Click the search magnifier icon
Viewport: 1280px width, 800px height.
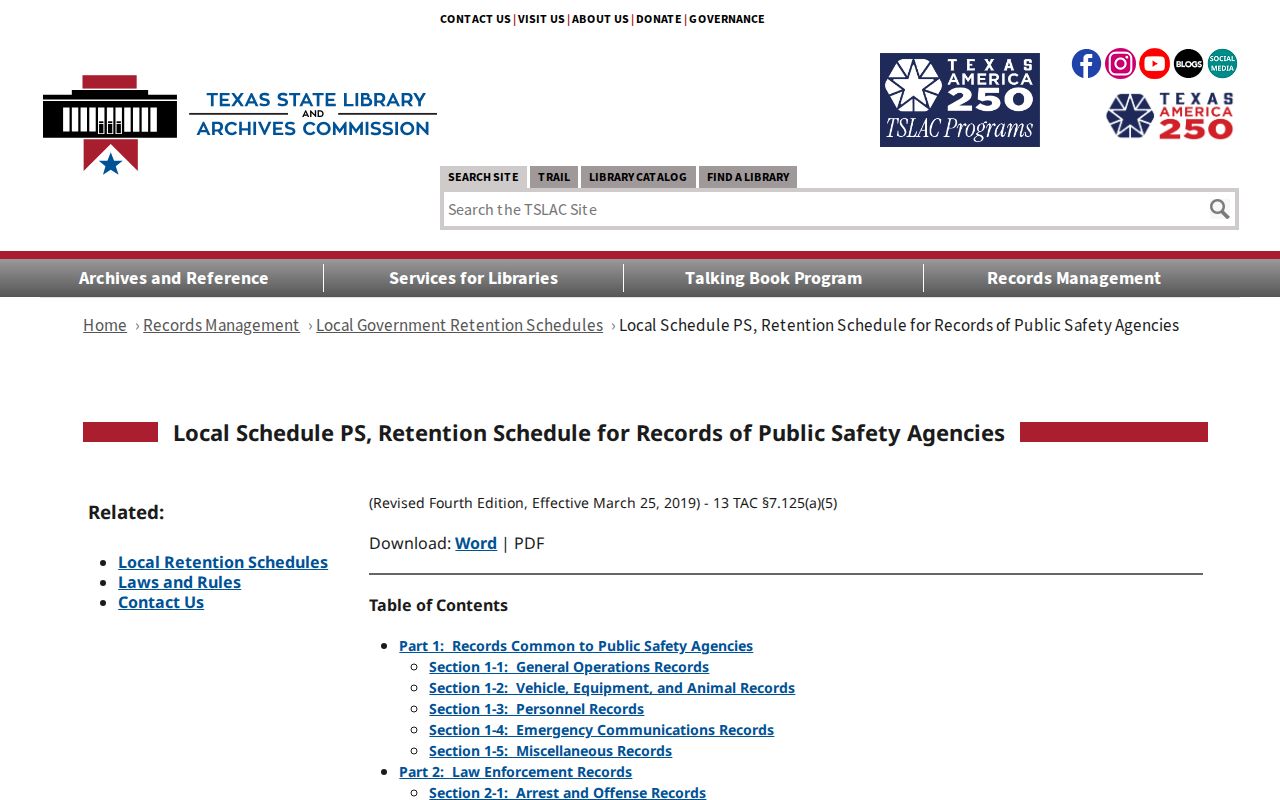tap(1219, 209)
